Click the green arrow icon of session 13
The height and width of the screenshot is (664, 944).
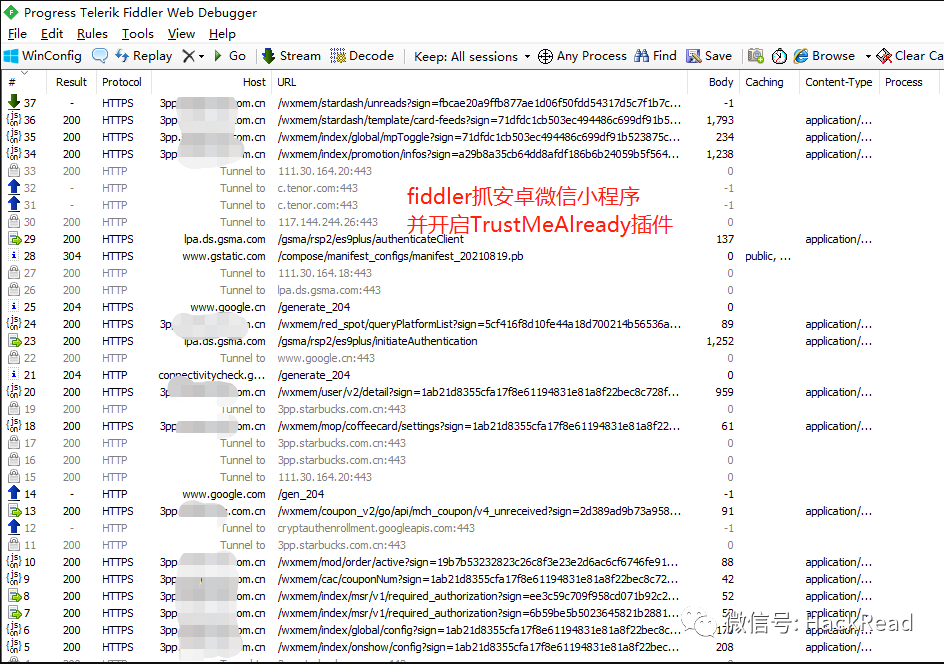pyautogui.click(x=14, y=510)
